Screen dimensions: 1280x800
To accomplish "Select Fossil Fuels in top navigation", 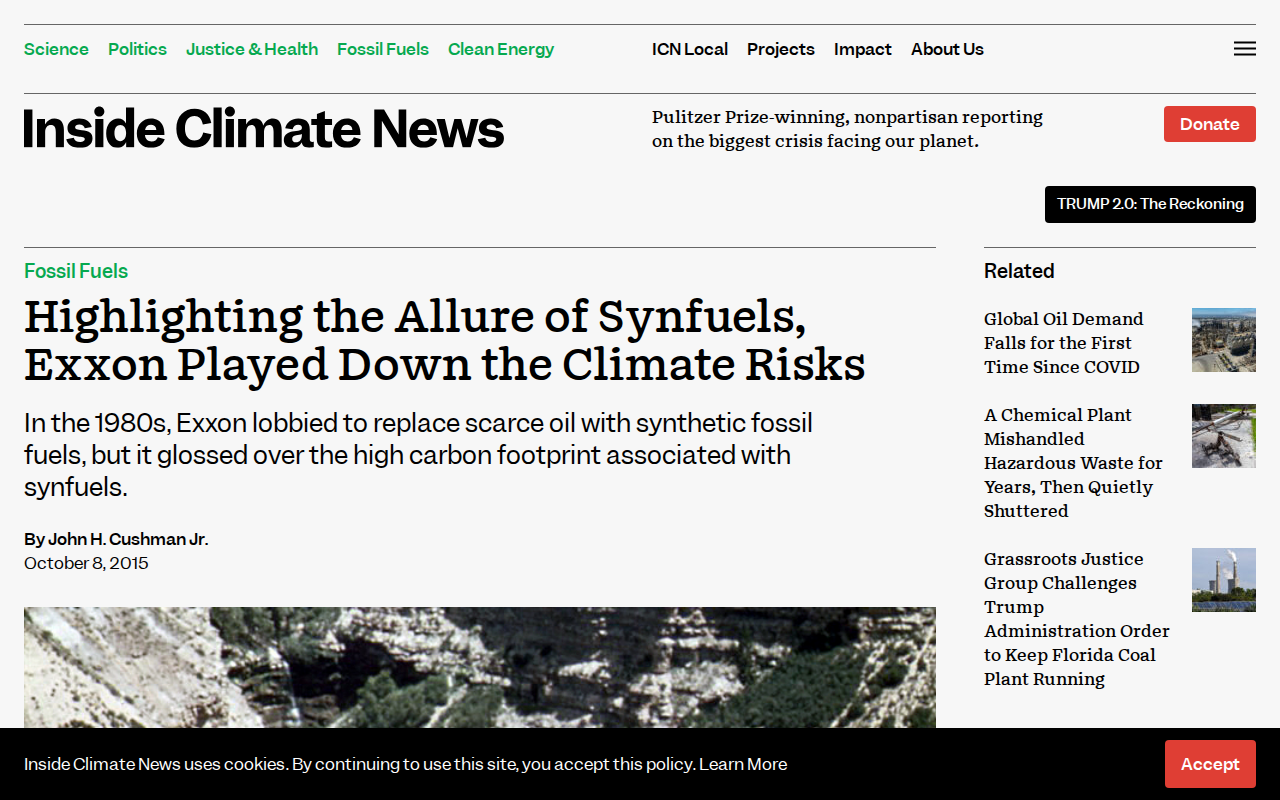I will [383, 49].
